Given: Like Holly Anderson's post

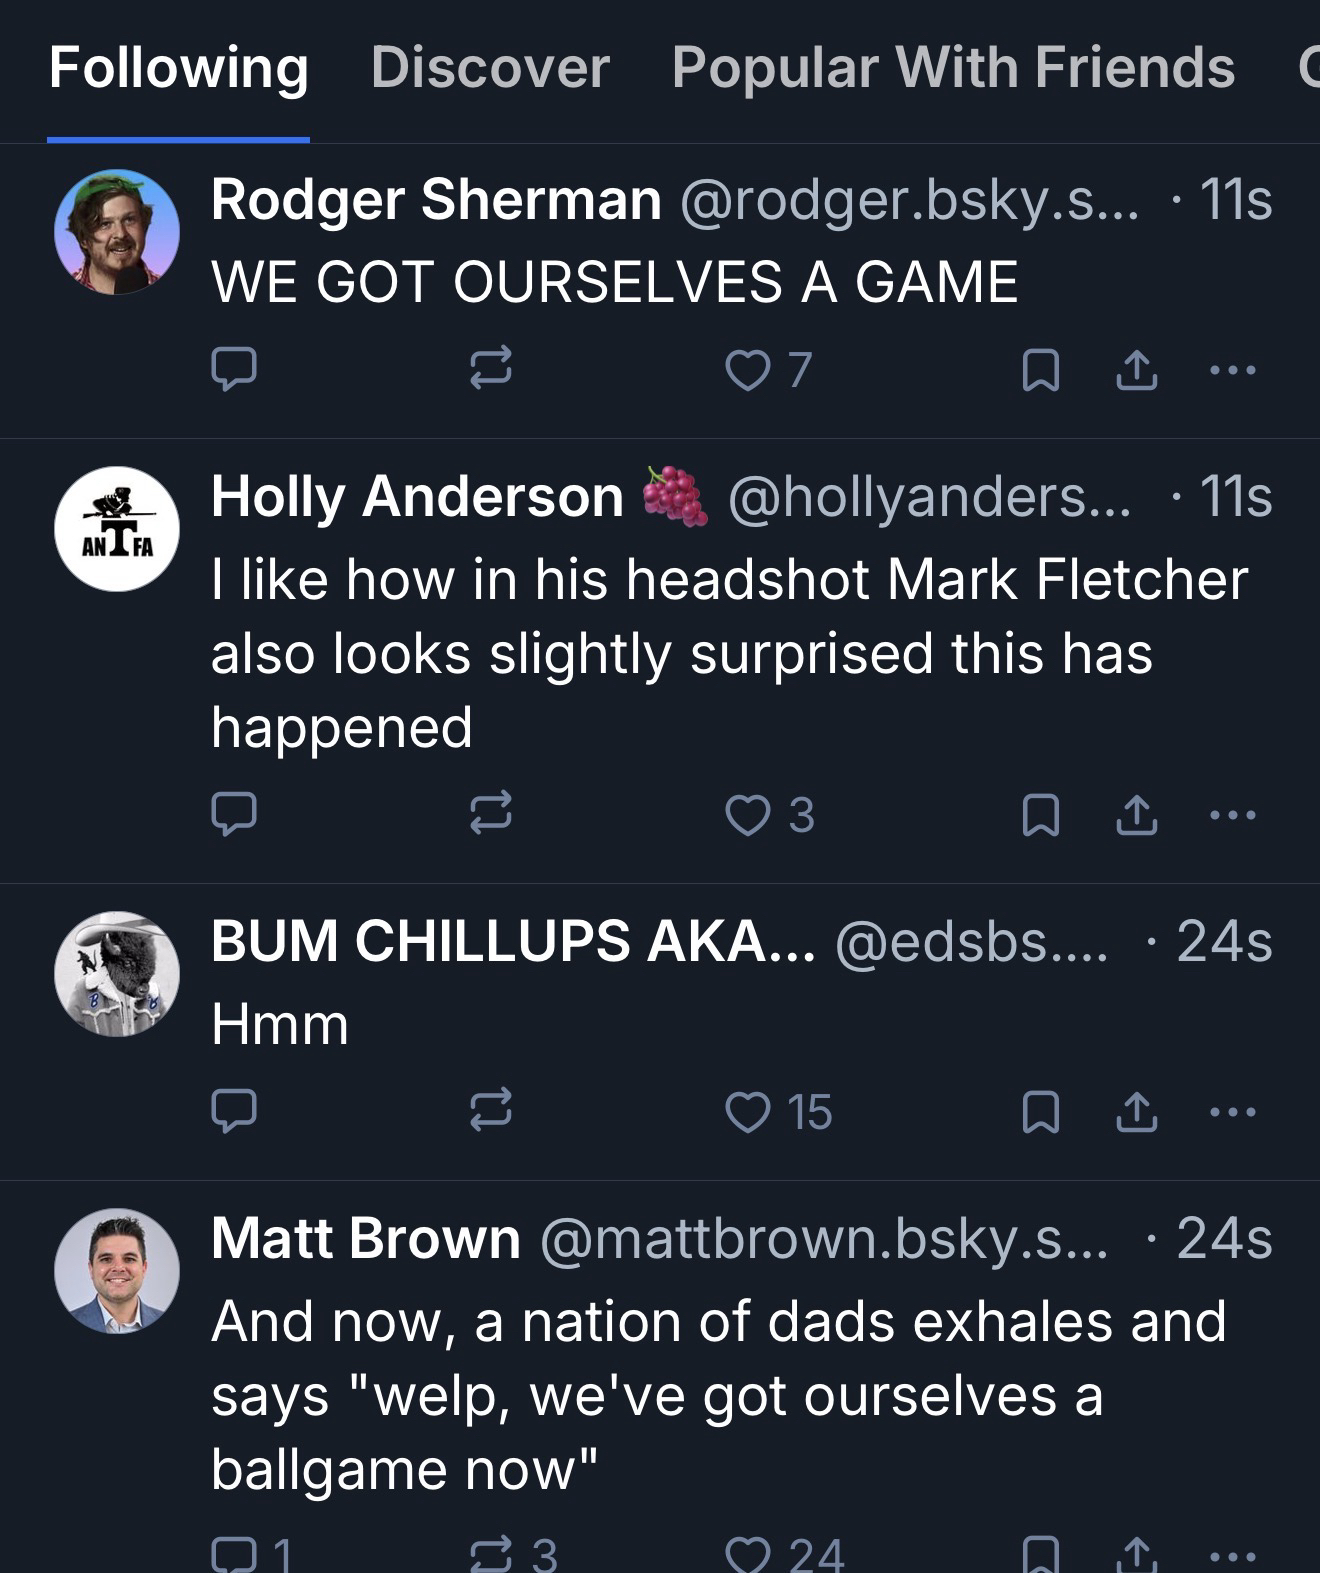Looking at the screenshot, I should (x=747, y=814).
